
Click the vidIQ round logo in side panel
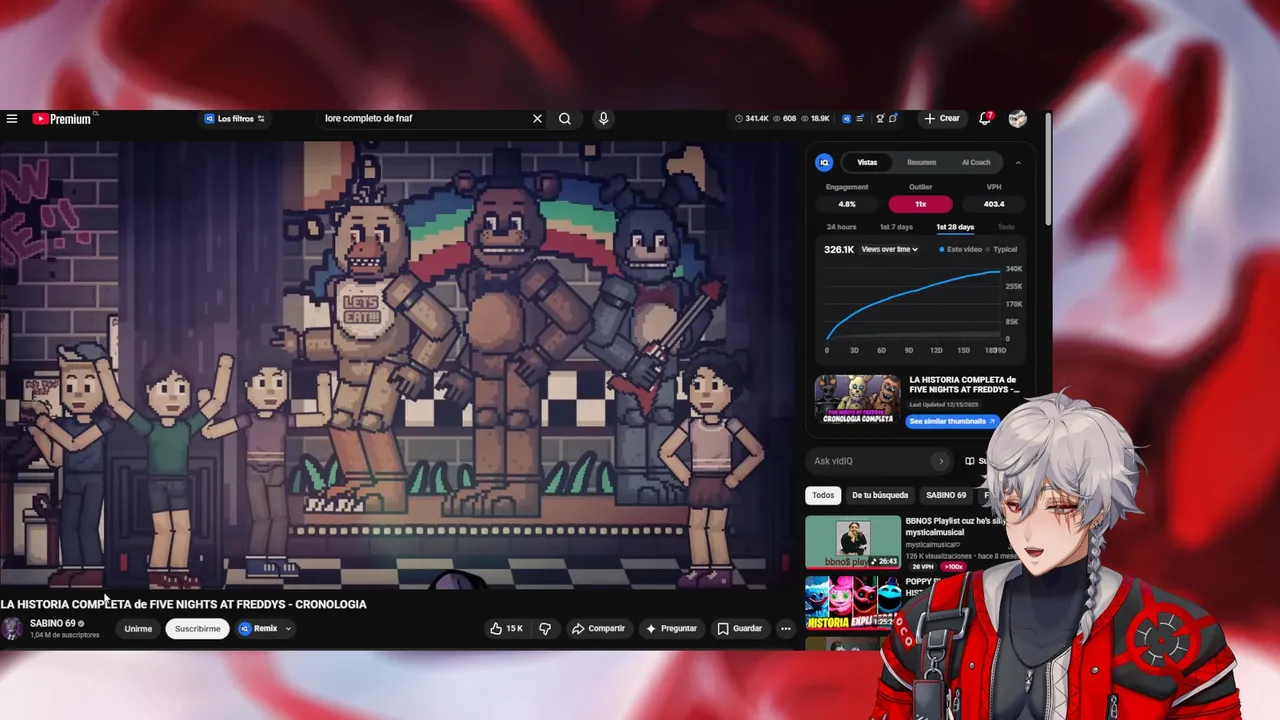pos(824,162)
